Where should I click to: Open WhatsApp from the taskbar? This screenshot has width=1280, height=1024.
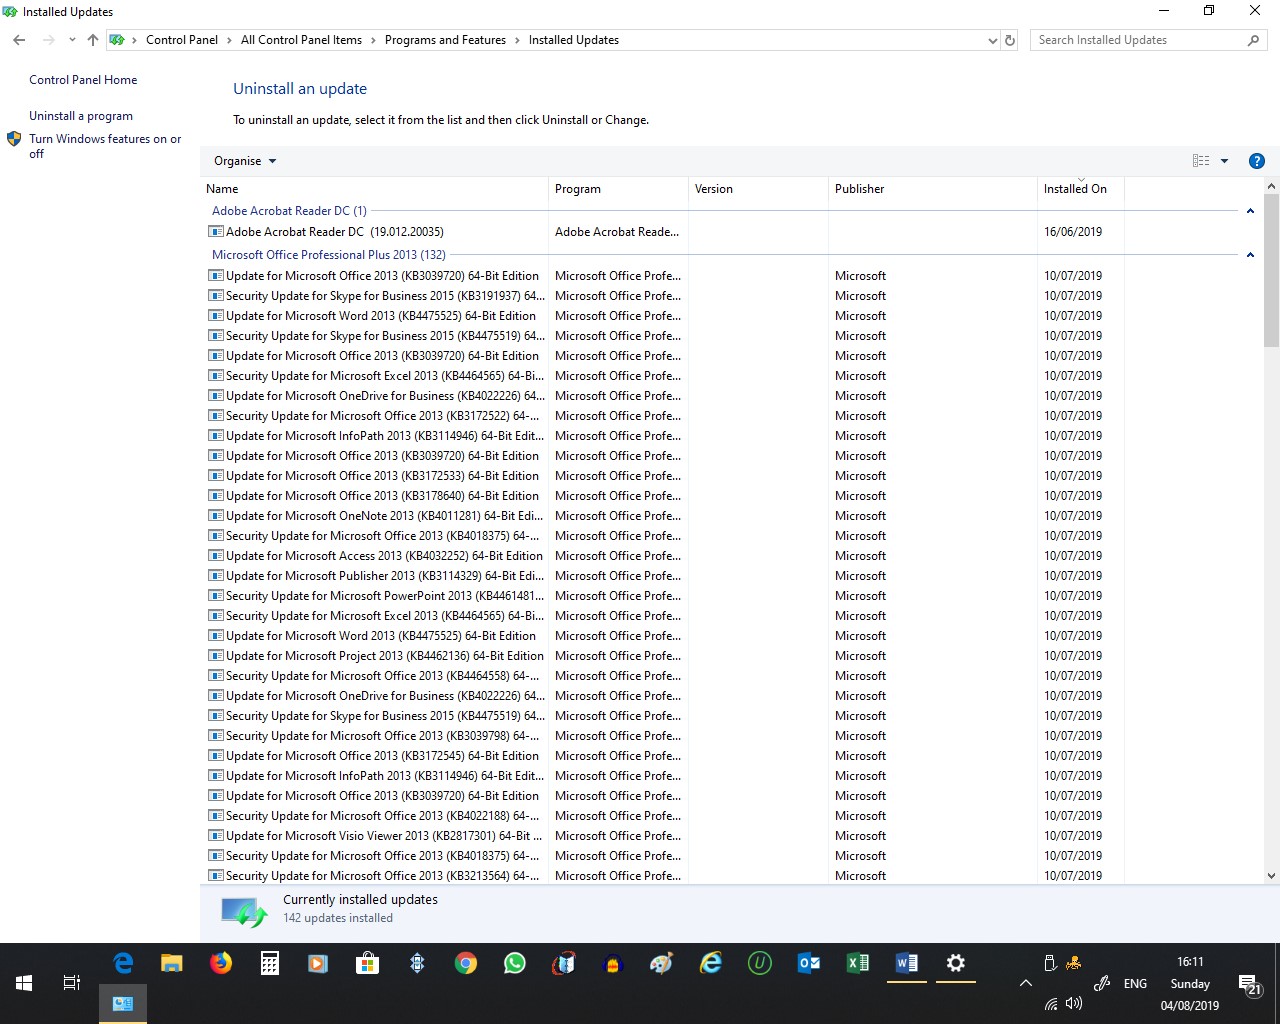[x=514, y=963]
